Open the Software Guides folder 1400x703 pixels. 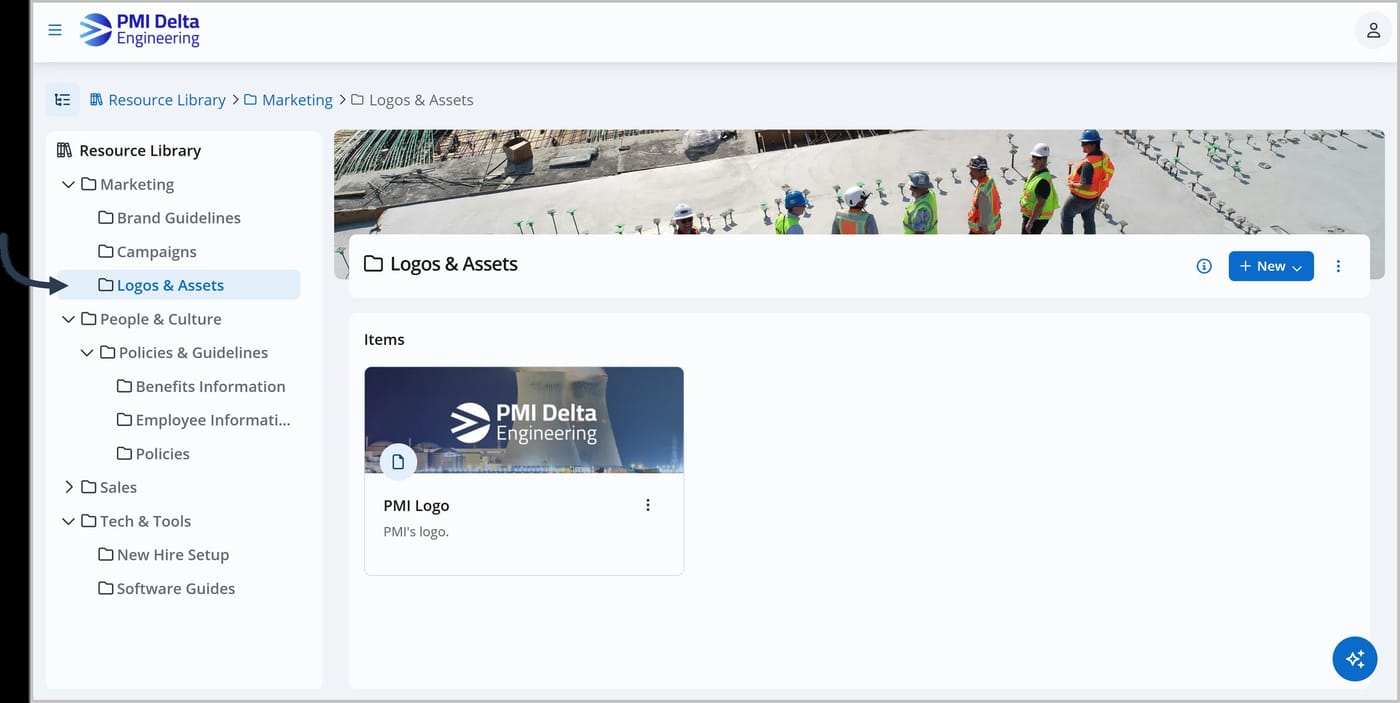[166, 588]
